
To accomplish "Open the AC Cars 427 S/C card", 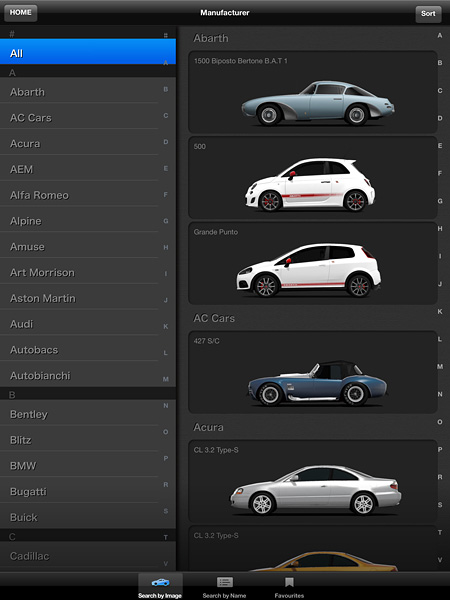I will [x=313, y=372].
